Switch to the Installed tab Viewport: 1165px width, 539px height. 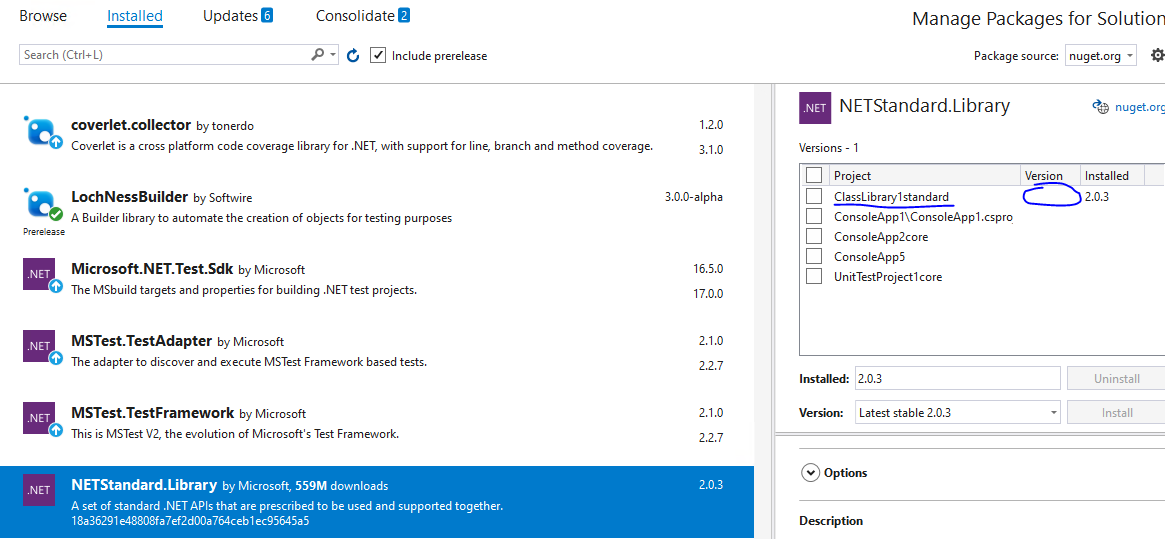[x=134, y=16]
